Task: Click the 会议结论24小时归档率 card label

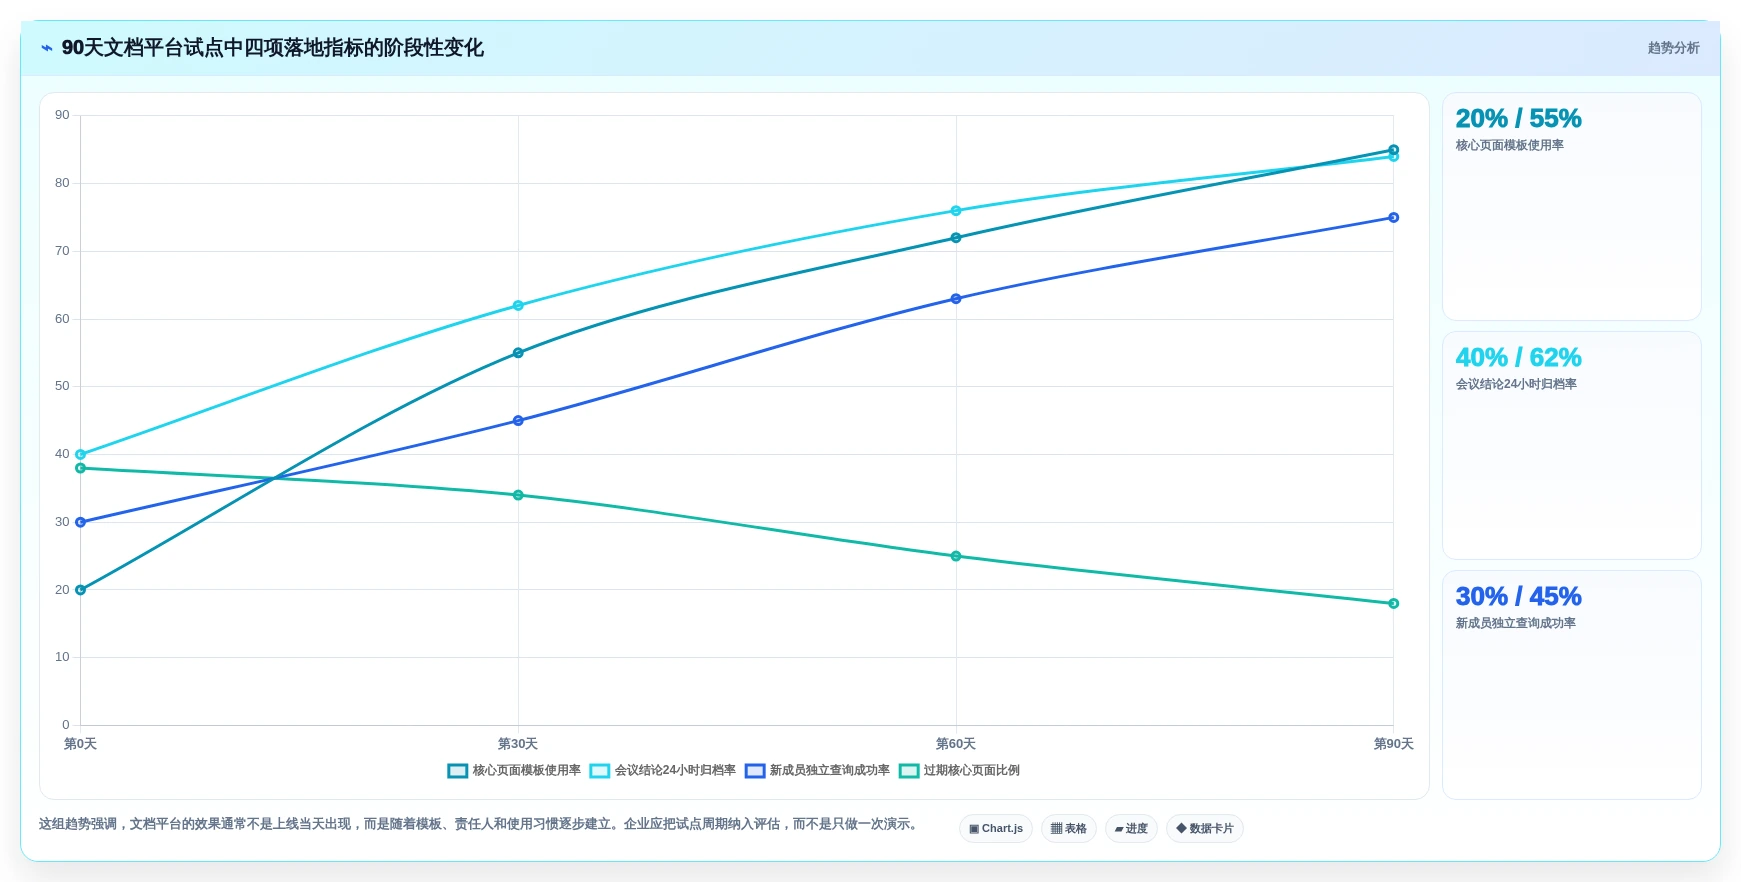Action: [x=1516, y=385]
